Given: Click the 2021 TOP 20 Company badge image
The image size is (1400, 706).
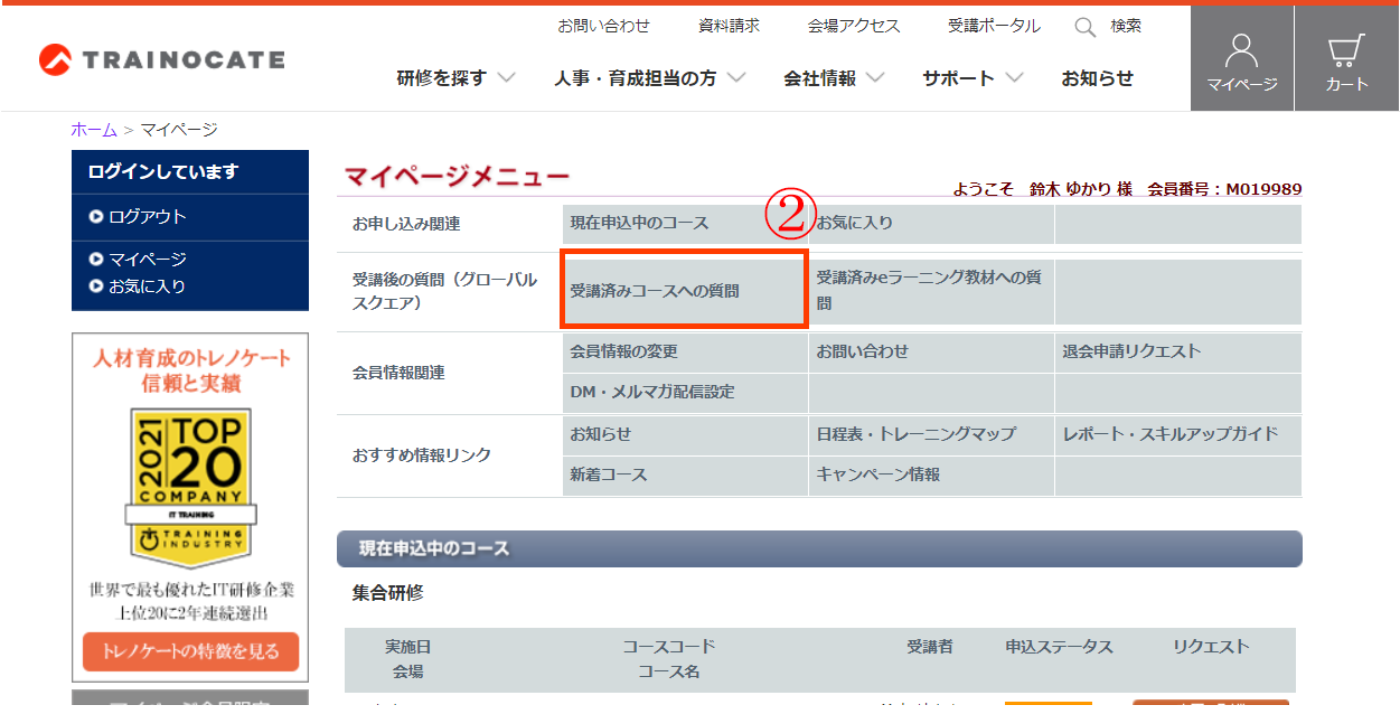Looking at the screenshot, I should tap(190, 486).
